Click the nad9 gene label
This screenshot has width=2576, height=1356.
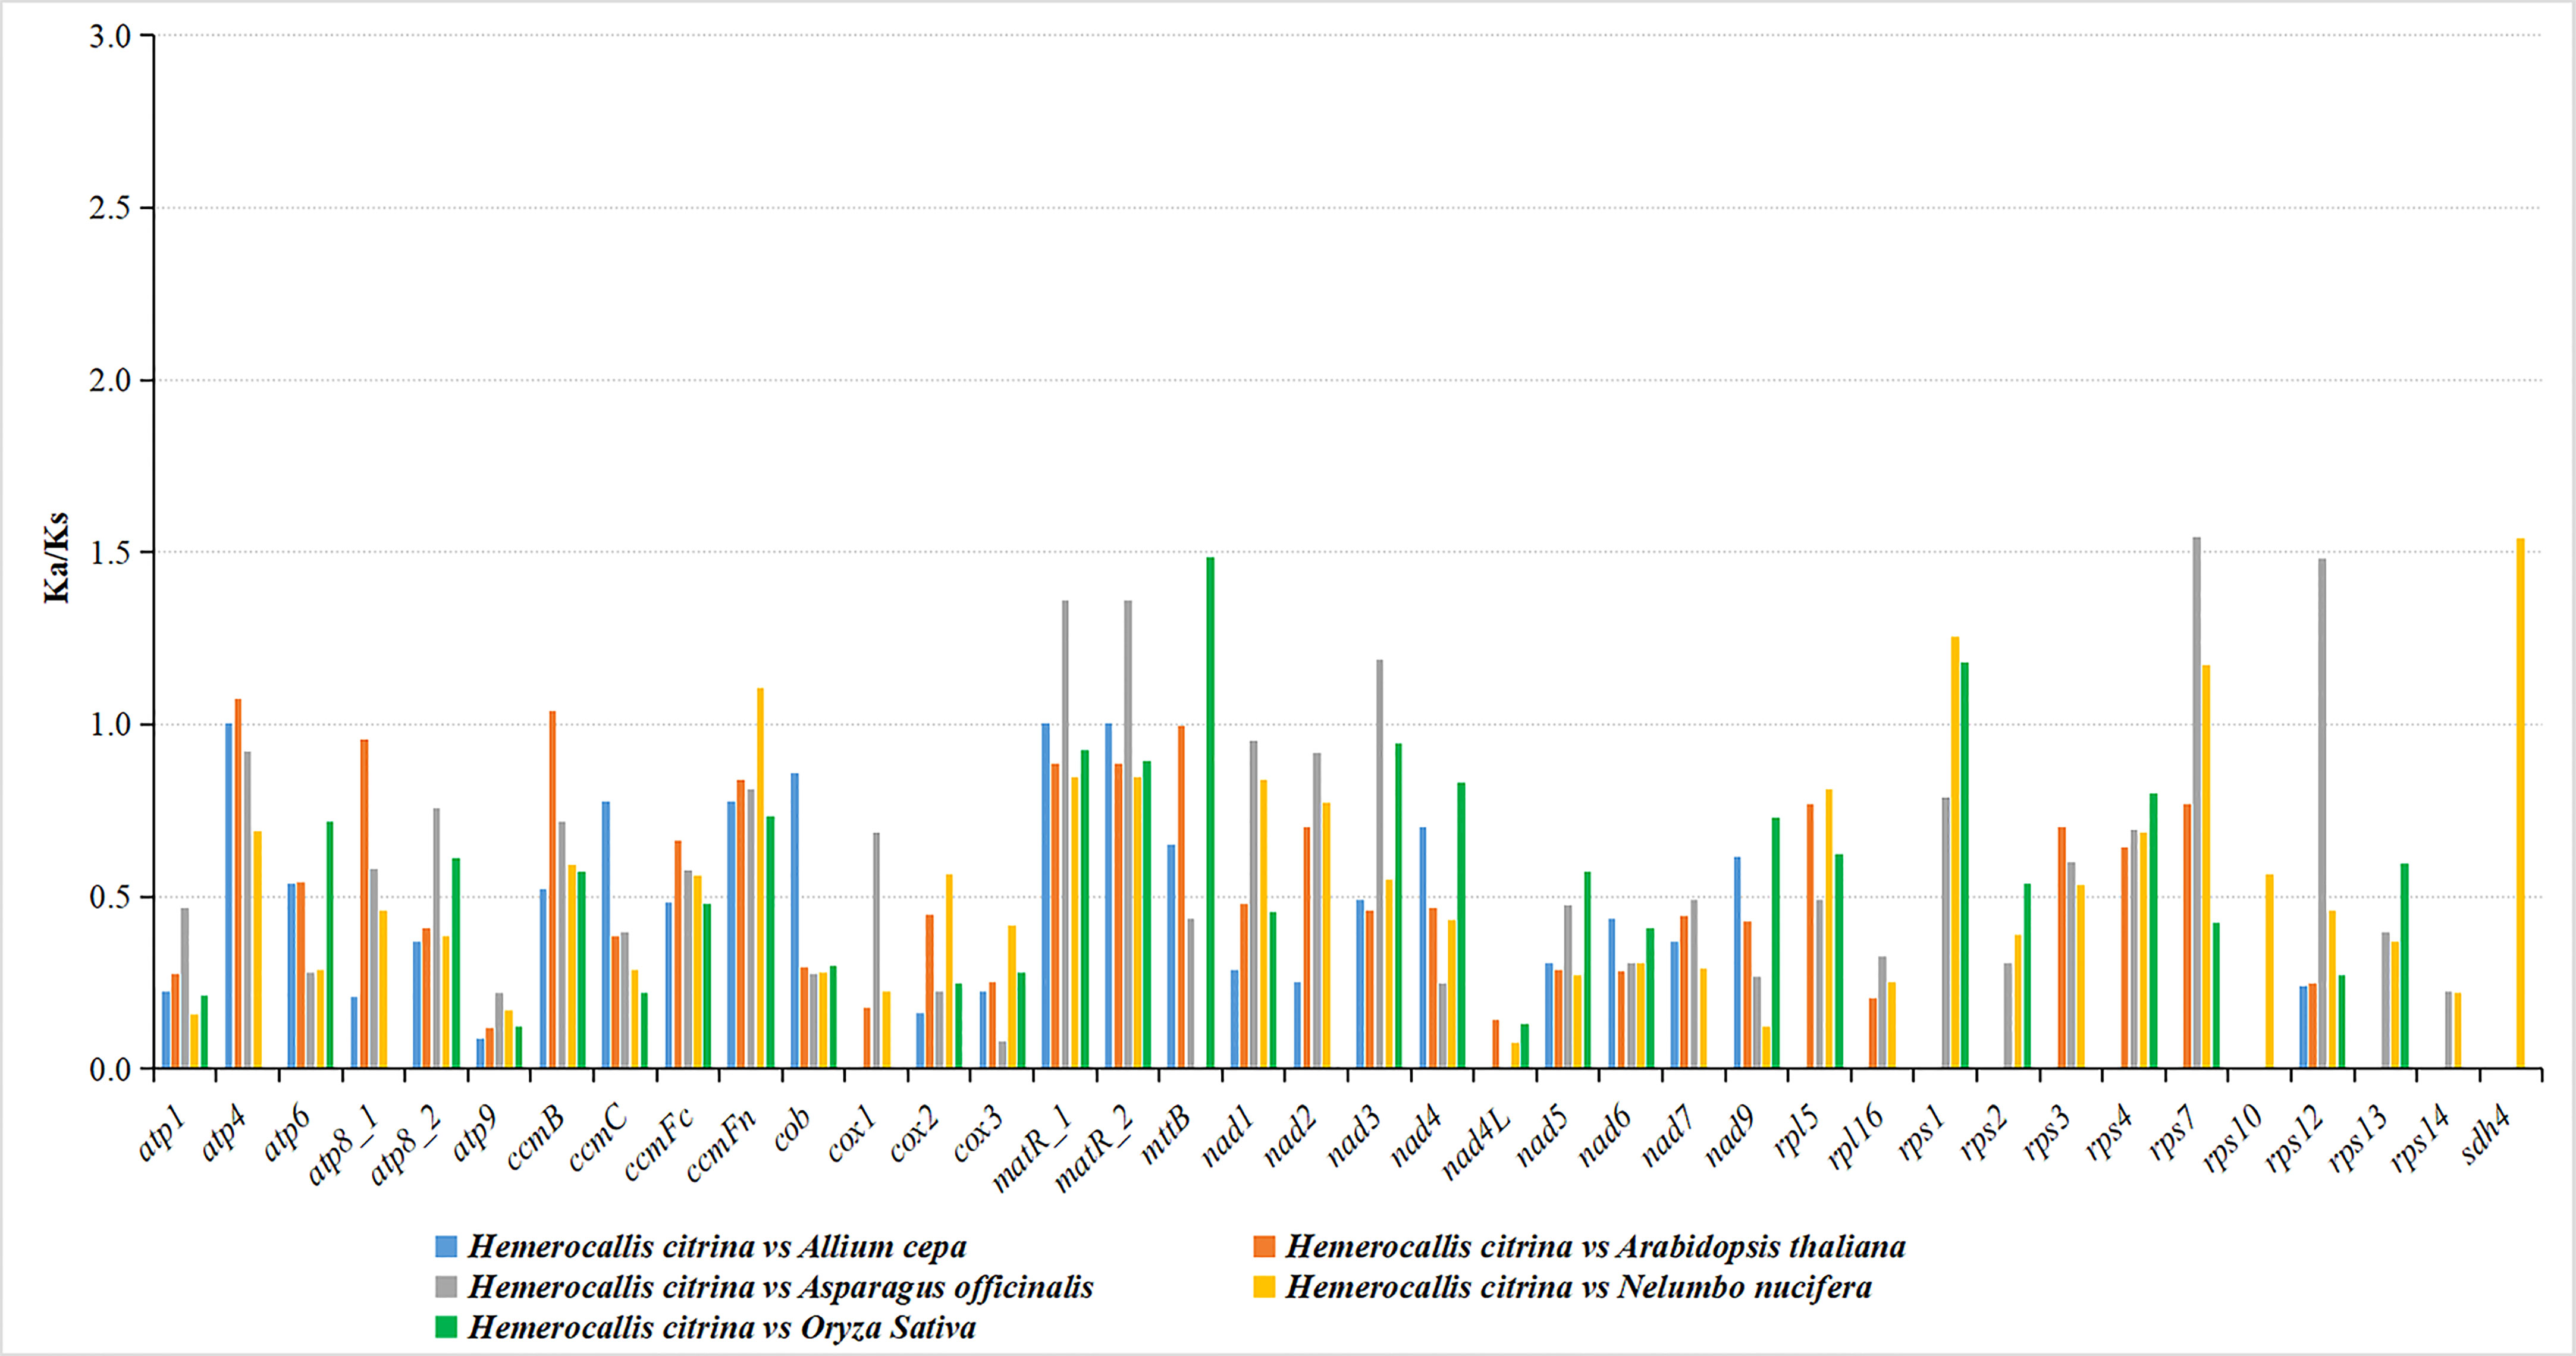pyautogui.click(x=1731, y=1137)
